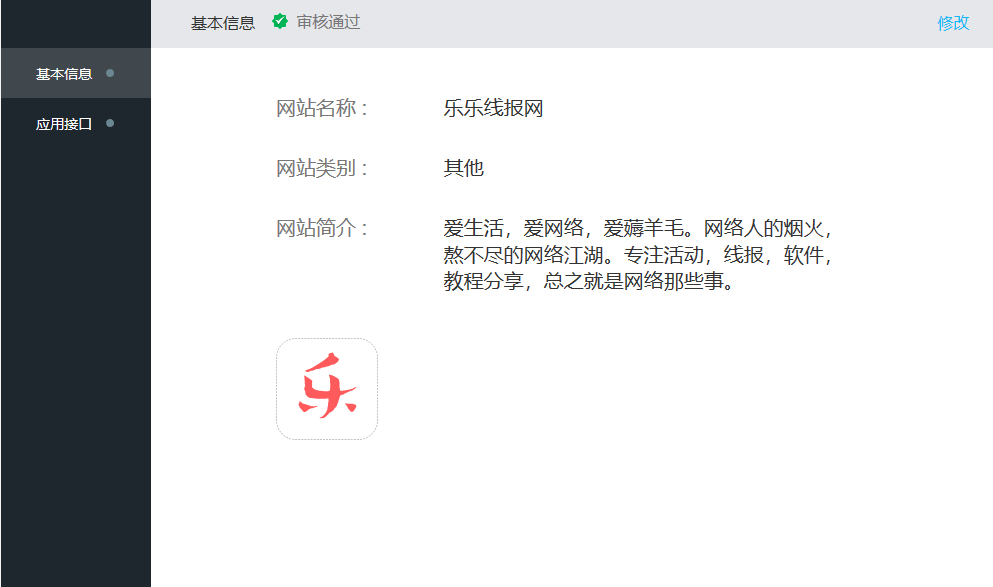Click the highlighted 基本信息 sidebar row
This screenshot has height=587, width=993.
[x=75, y=73]
